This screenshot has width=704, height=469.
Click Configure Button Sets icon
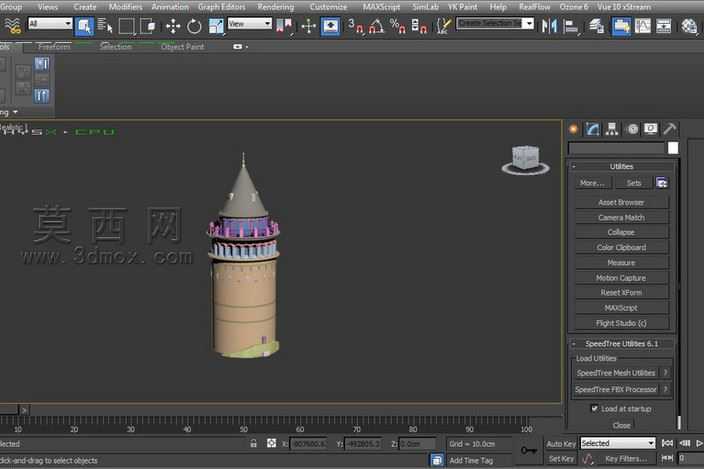pos(662,183)
